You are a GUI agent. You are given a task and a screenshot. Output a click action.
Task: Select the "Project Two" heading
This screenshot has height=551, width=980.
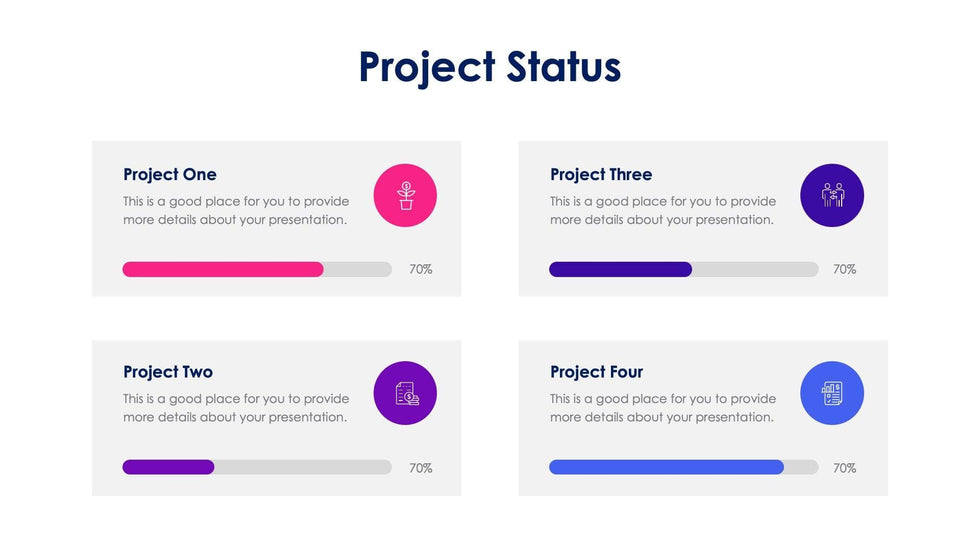(168, 372)
